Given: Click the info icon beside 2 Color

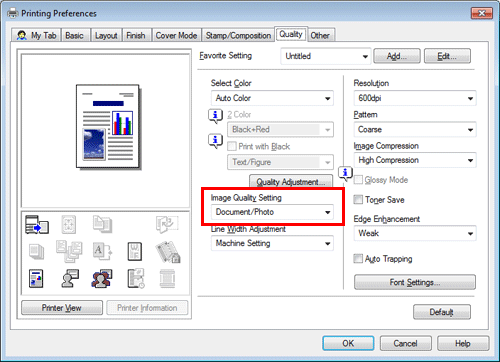Looking at the screenshot, I should pos(215,116).
